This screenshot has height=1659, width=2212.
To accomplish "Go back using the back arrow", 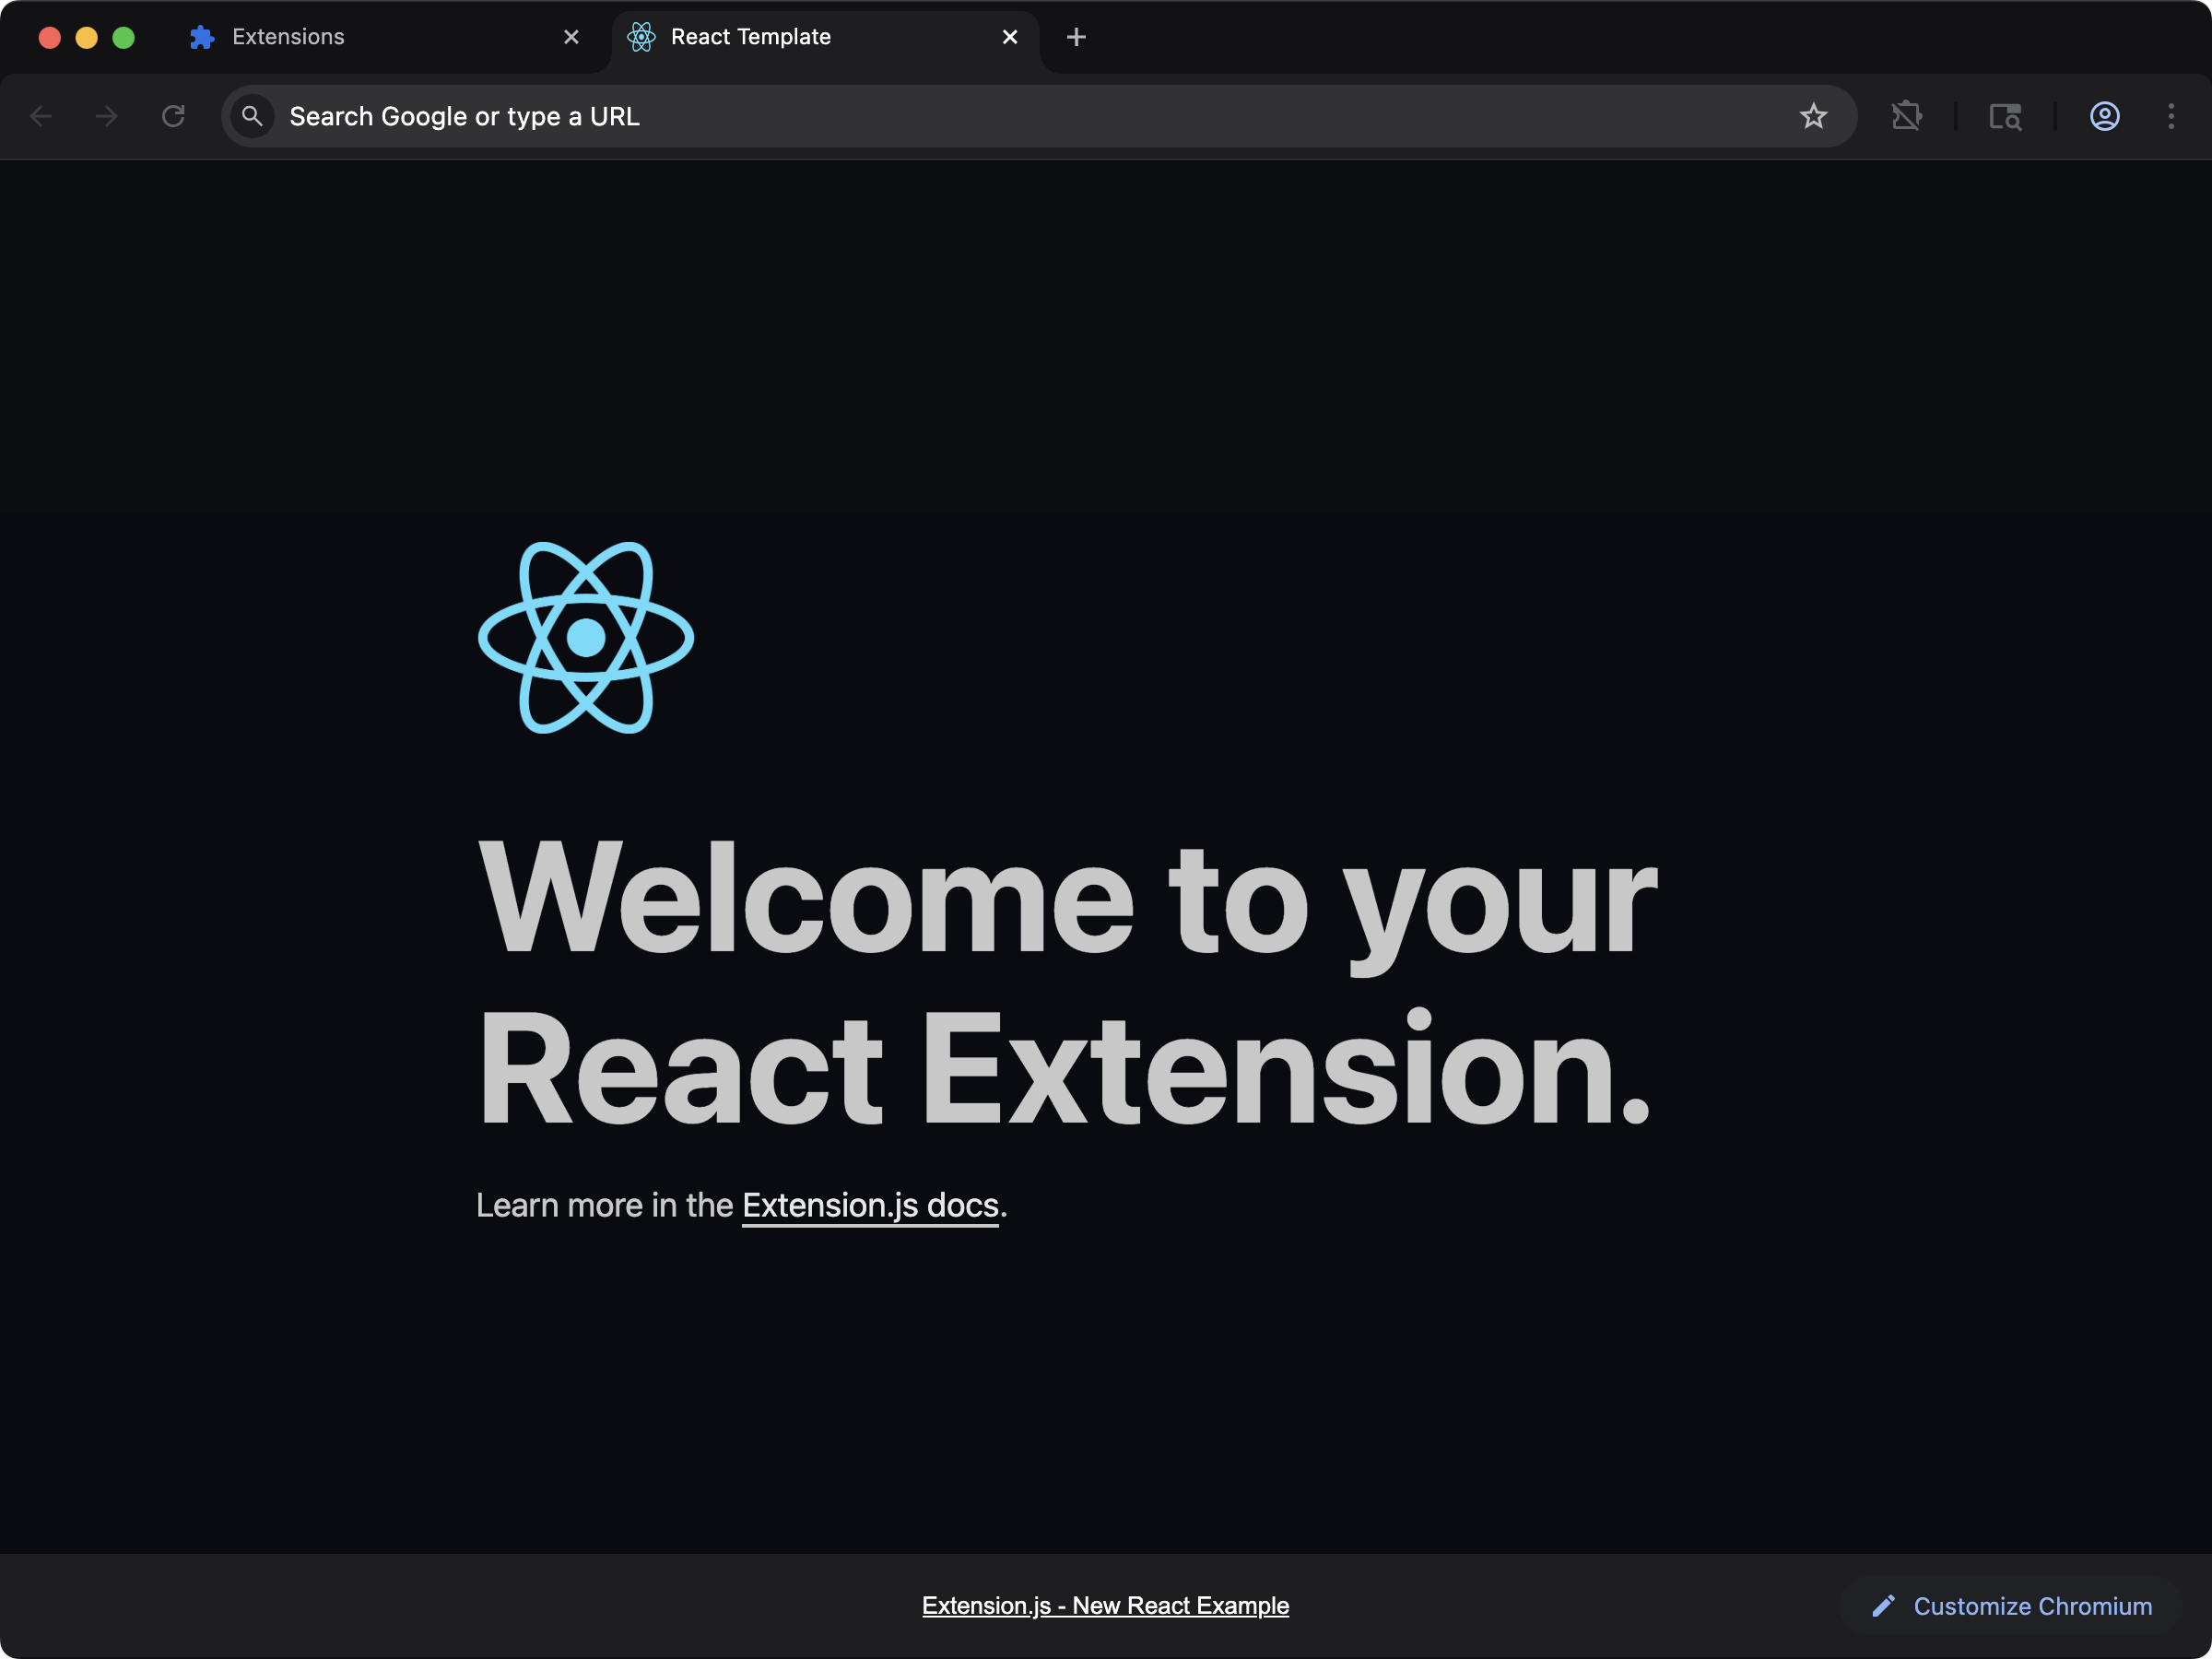I will click(42, 116).
